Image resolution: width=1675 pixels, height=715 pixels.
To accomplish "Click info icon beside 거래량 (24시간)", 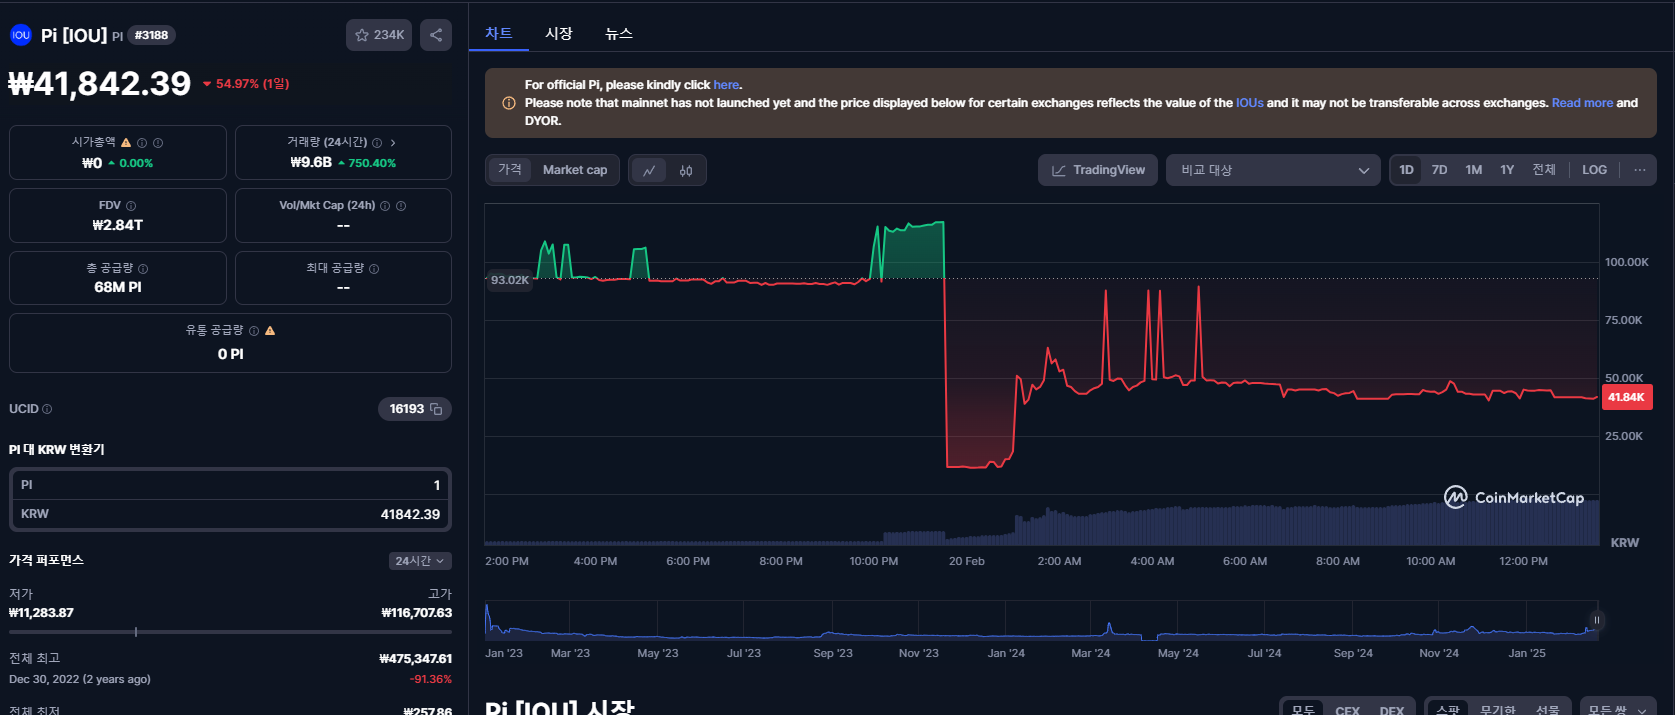I will tap(377, 143).
